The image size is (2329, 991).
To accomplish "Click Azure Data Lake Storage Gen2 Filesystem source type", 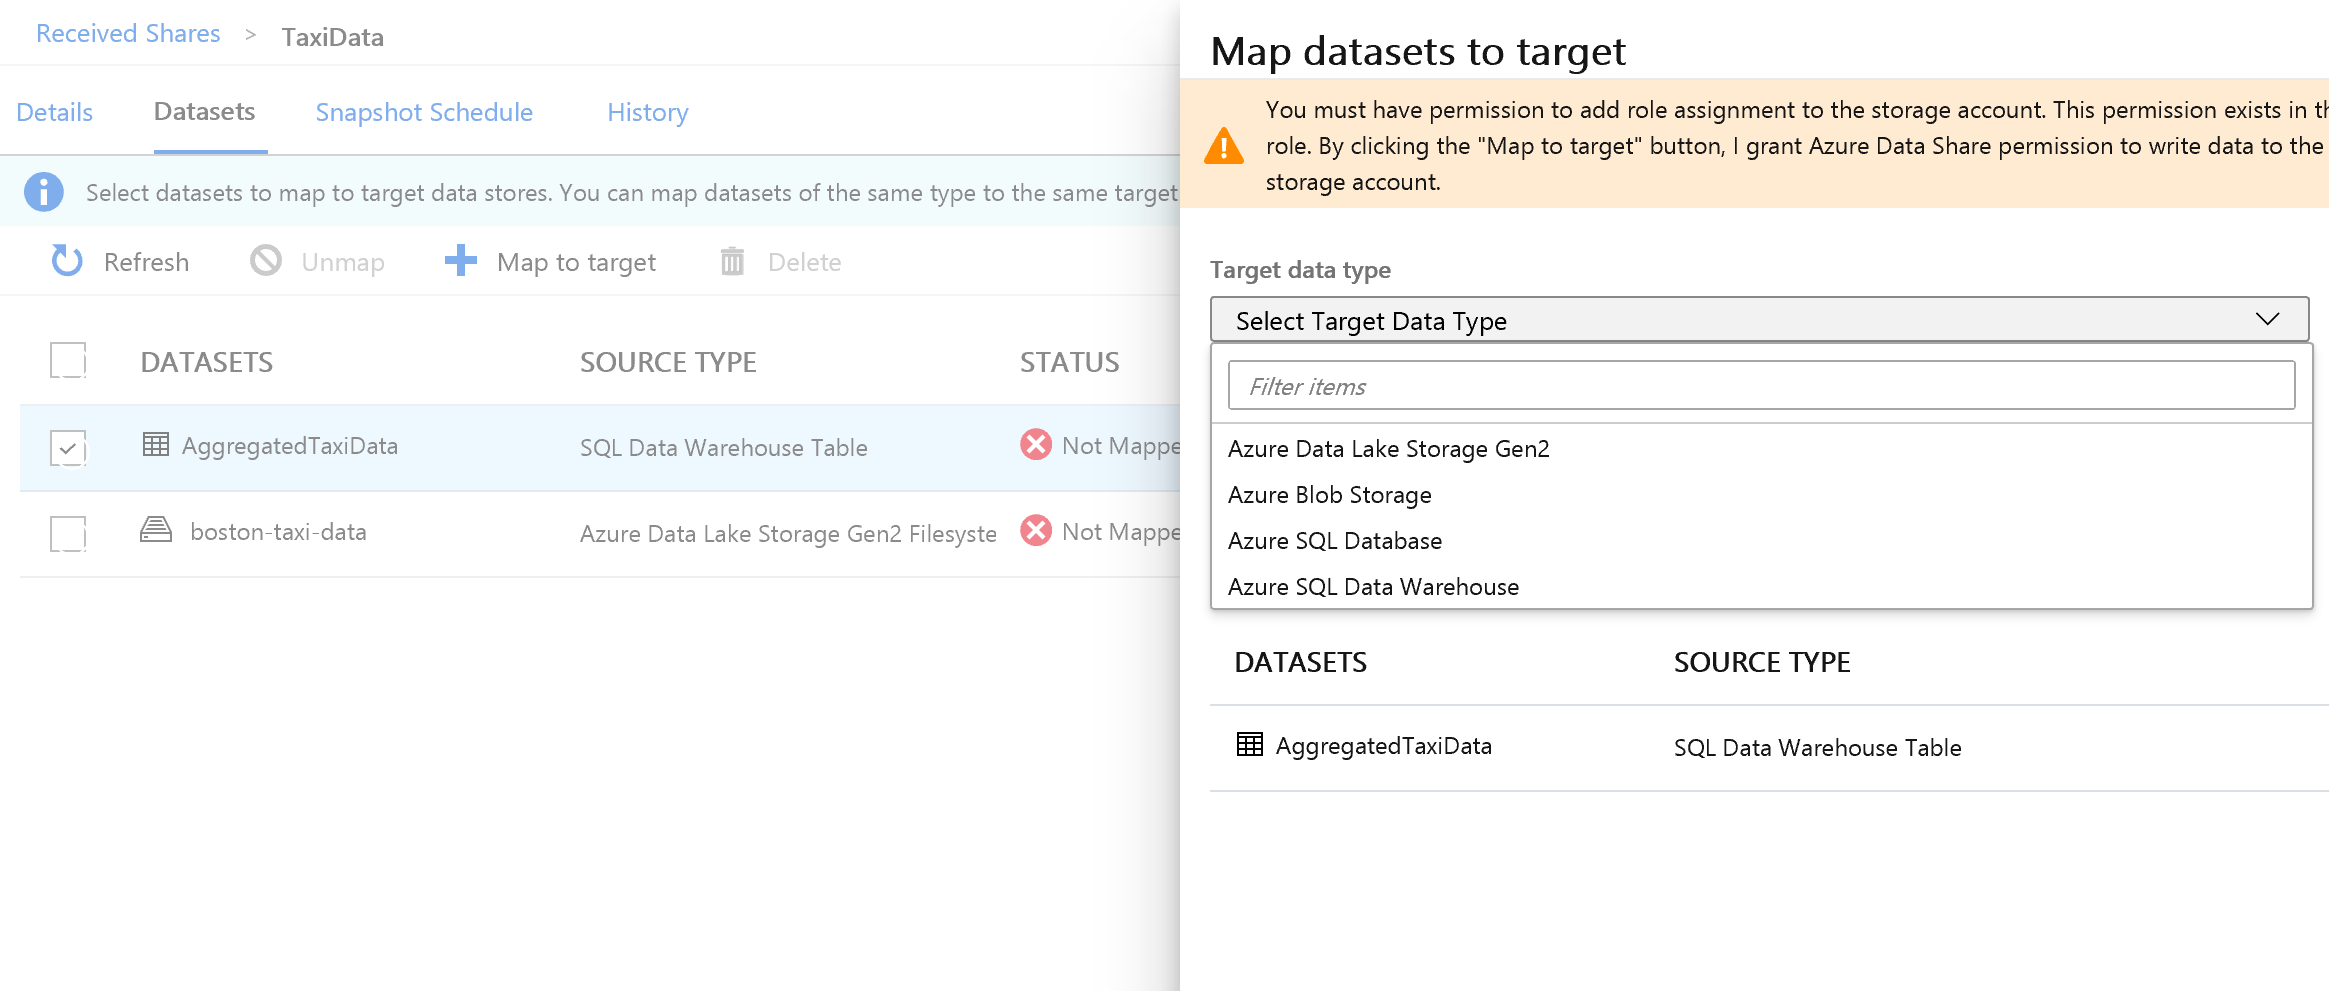I will (788, 534).
